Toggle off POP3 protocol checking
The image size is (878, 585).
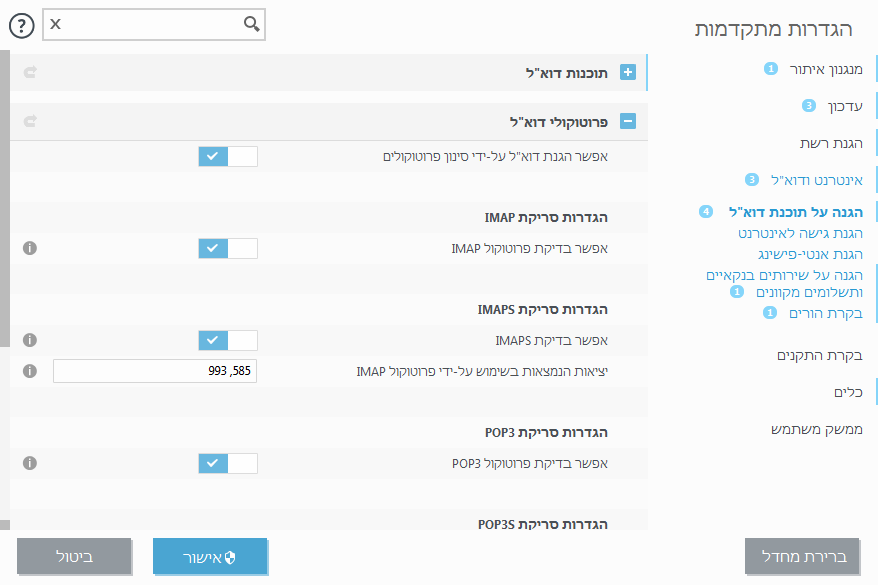[226, 463]
